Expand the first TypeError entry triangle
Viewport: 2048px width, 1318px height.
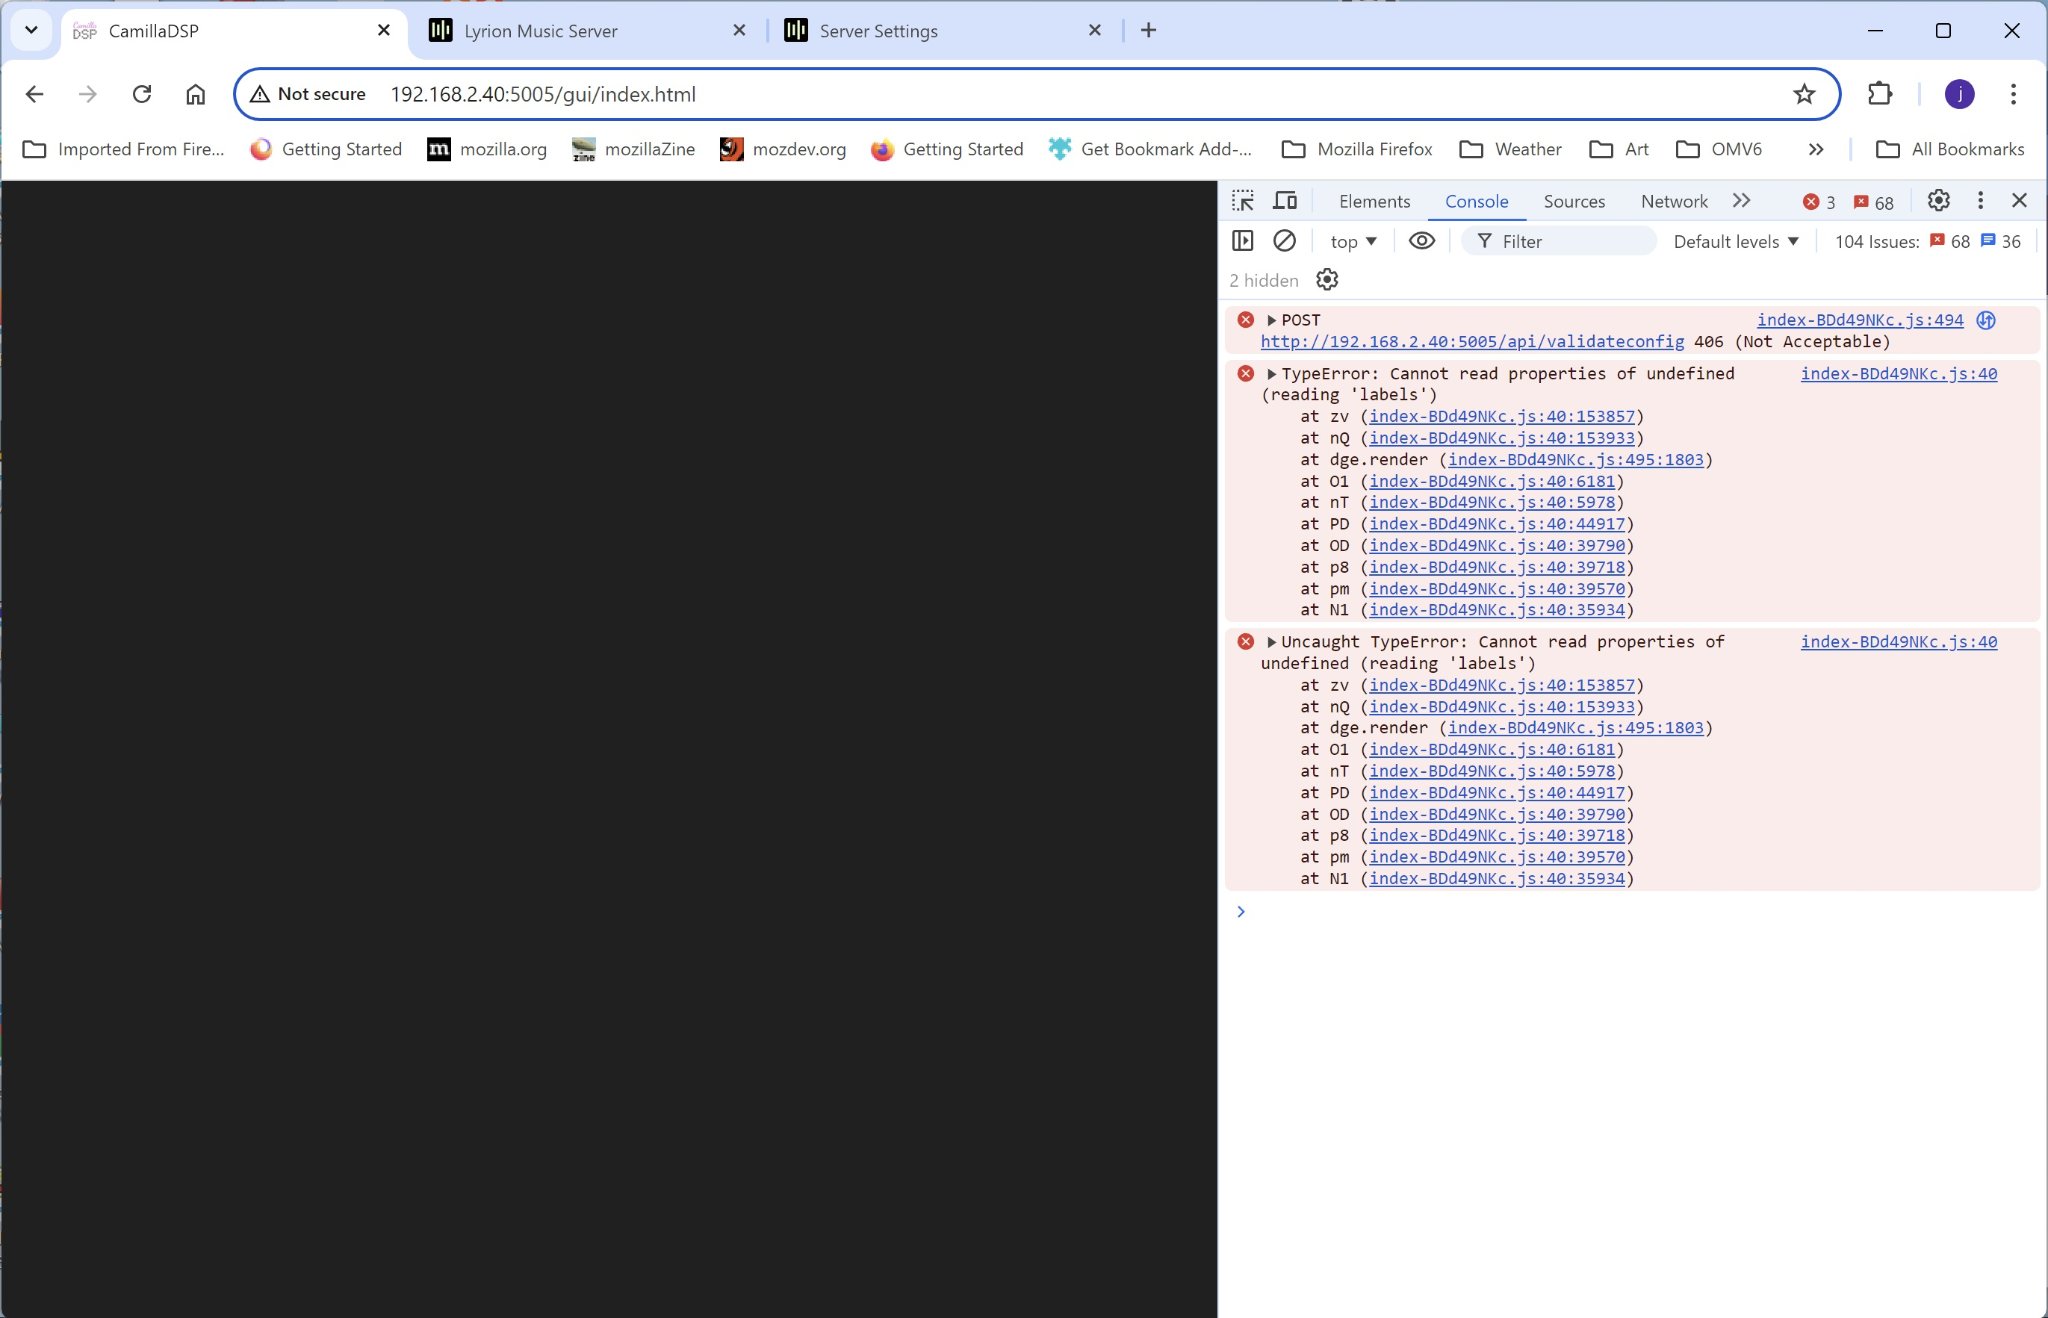click(x=1271, y=373)
